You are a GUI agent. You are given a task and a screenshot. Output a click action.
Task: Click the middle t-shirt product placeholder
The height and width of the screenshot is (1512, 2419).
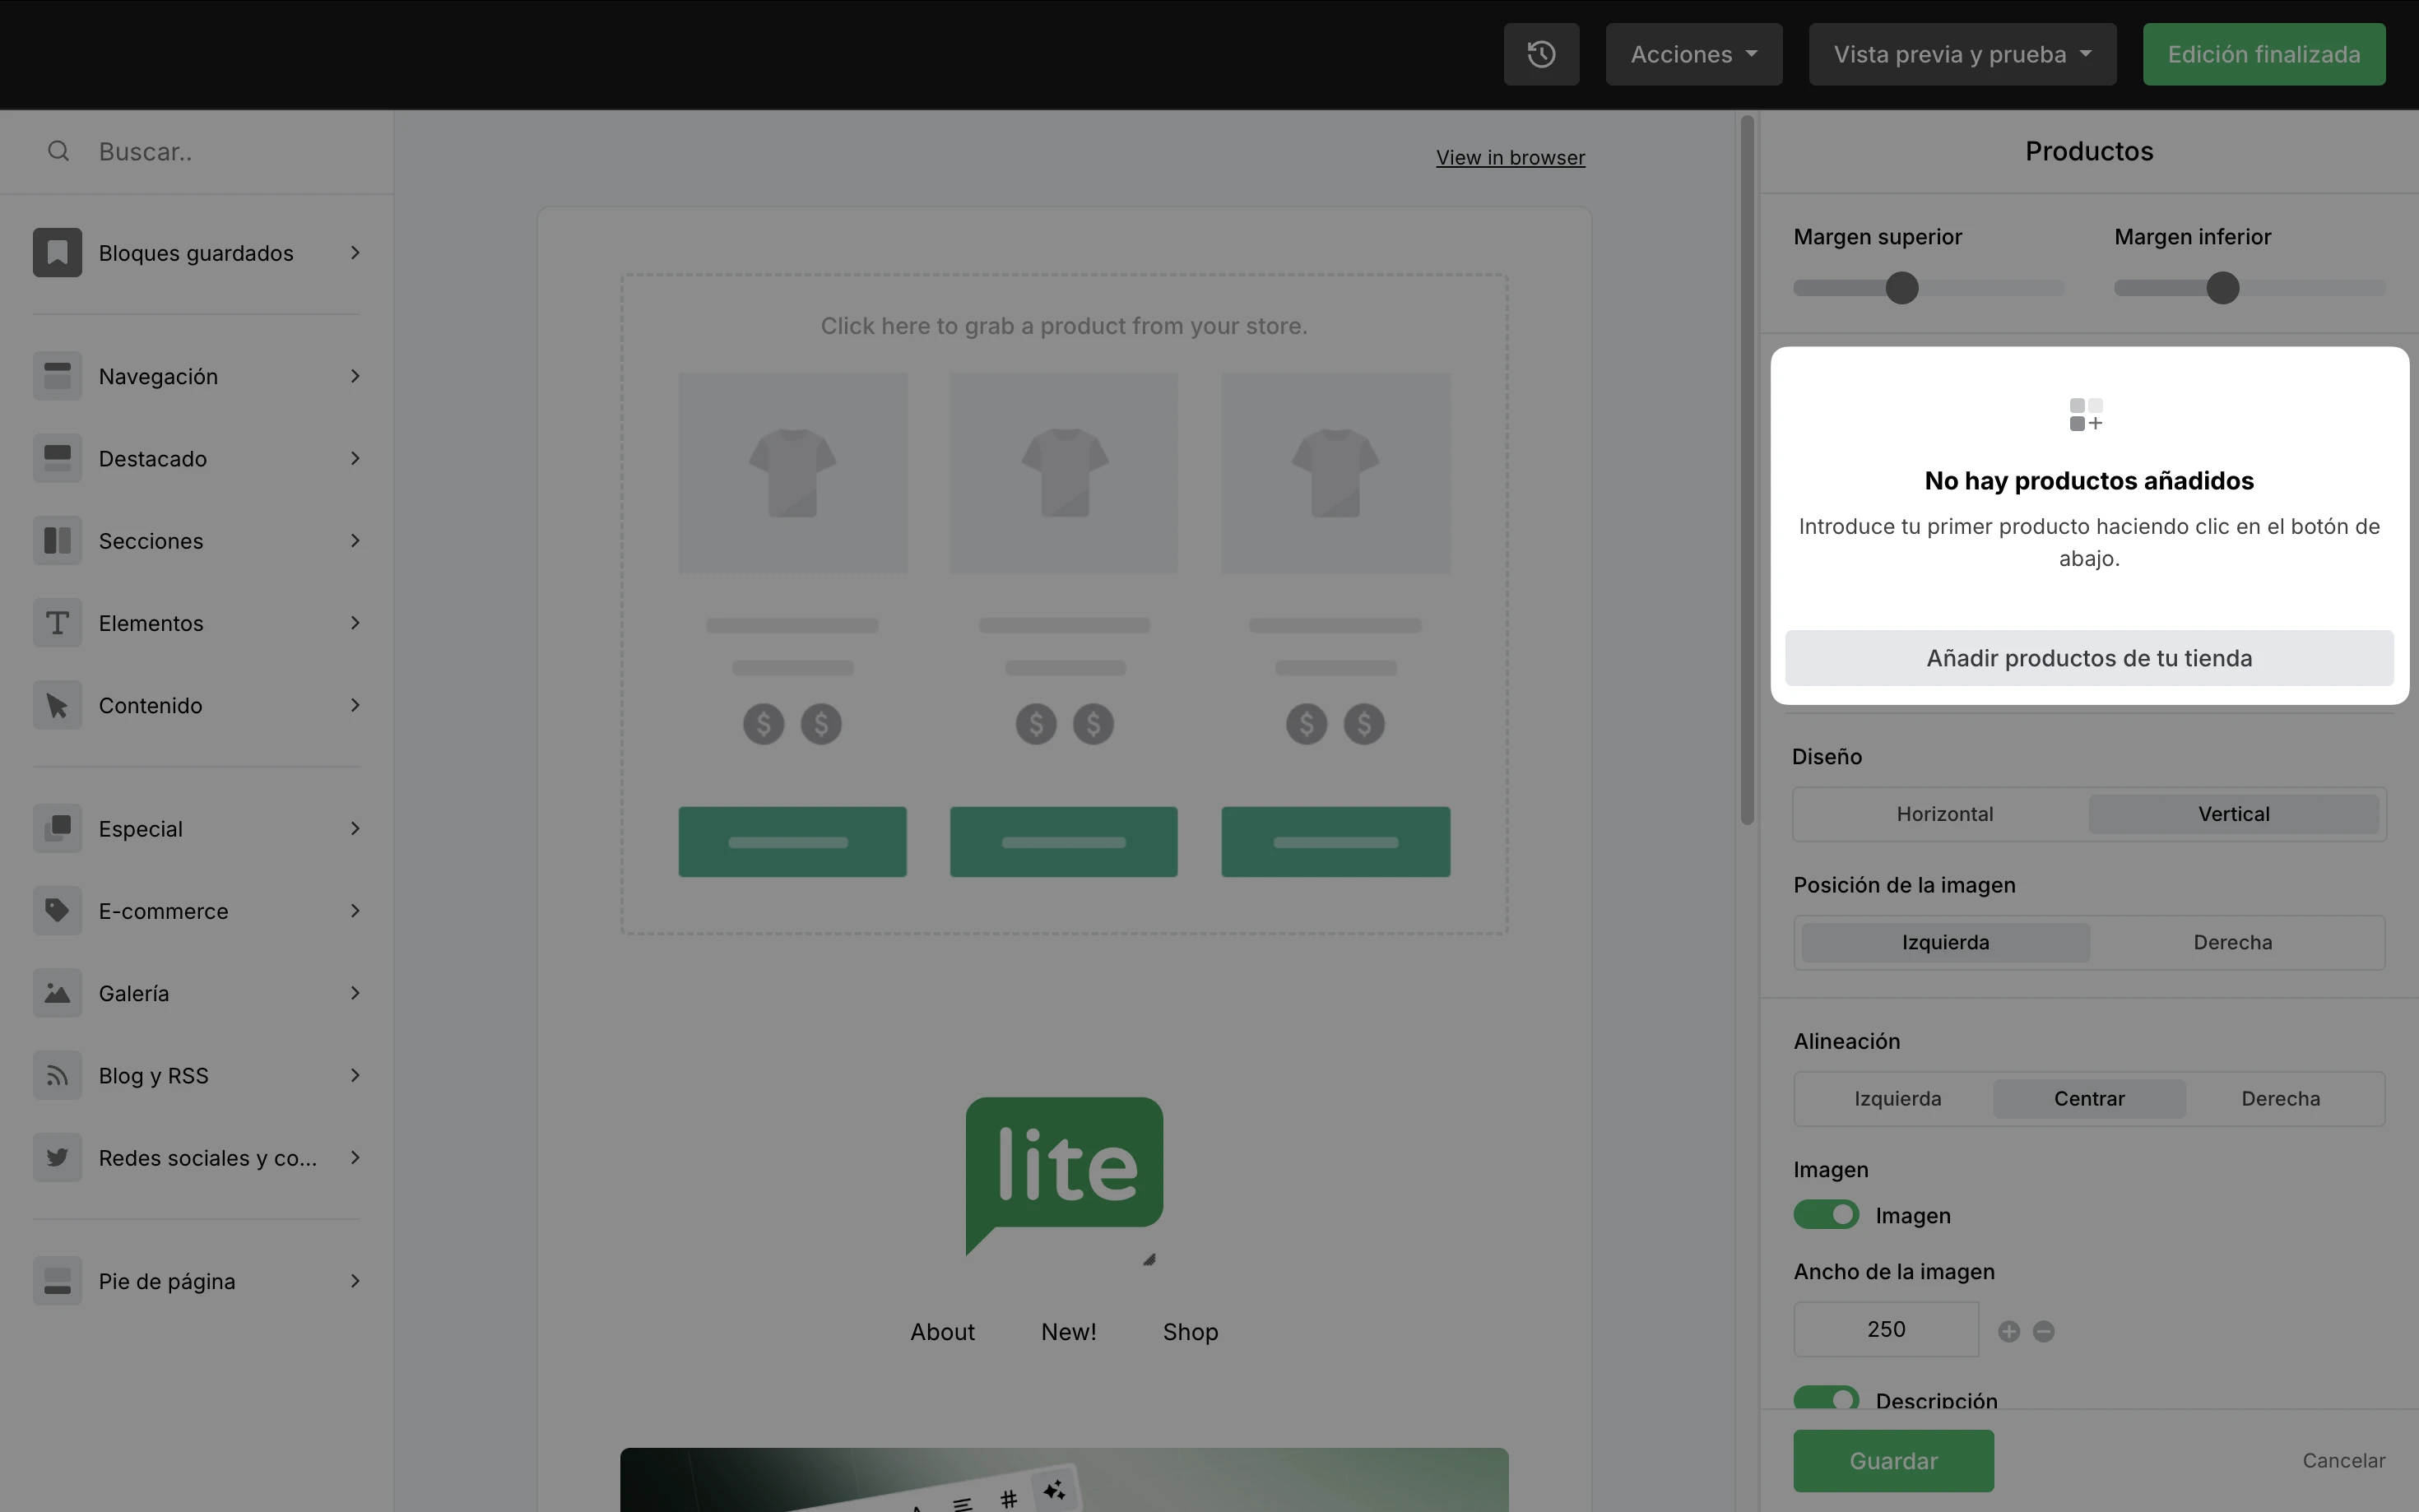pyautogui.click(x=1064, y=473)
